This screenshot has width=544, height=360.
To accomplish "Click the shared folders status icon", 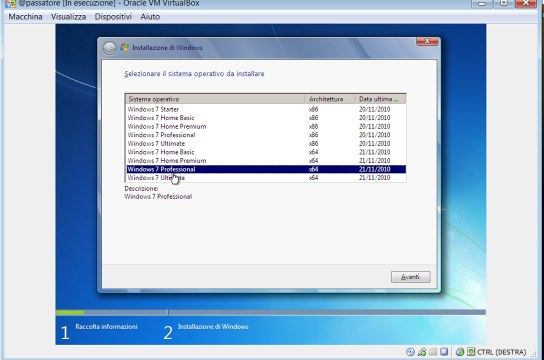I will click(x=433, y=352).
